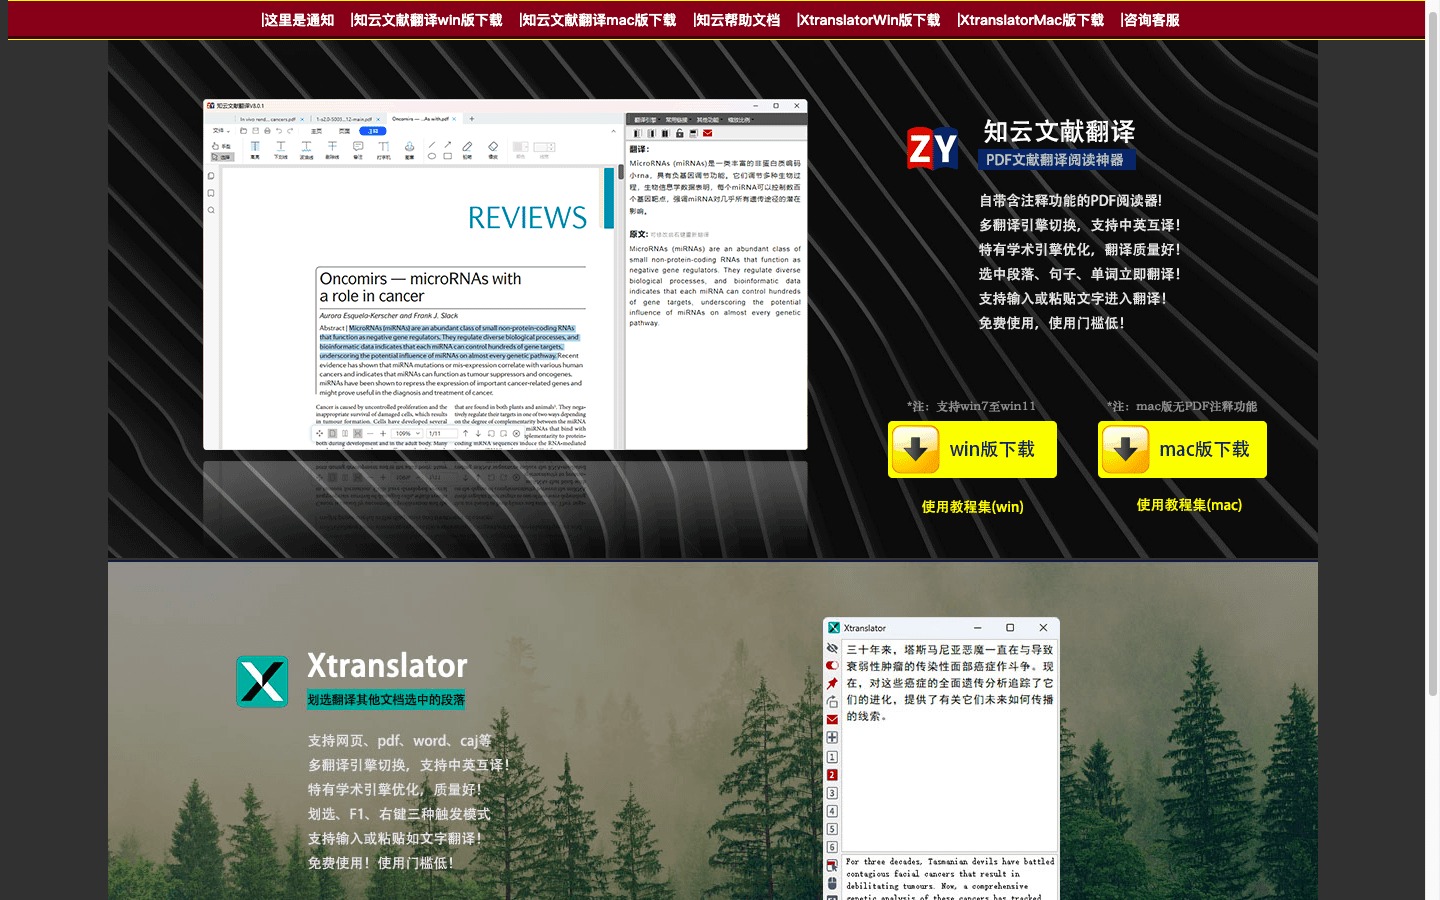Click the new tab plus in 知云 screenshot

[472, 119]
